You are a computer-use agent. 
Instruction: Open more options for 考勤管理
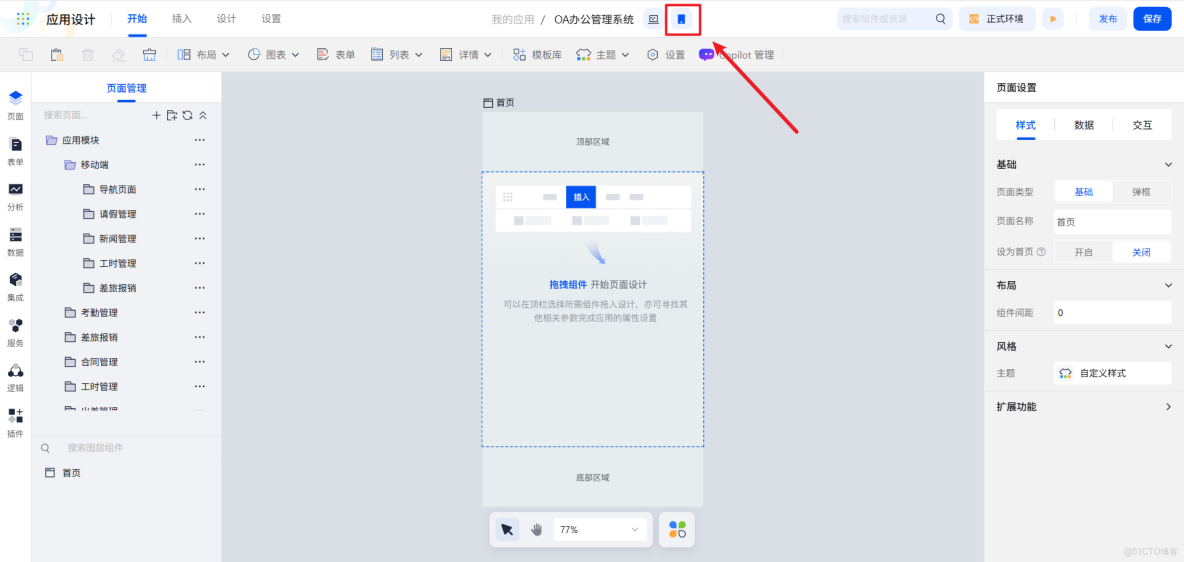(199, 313)
